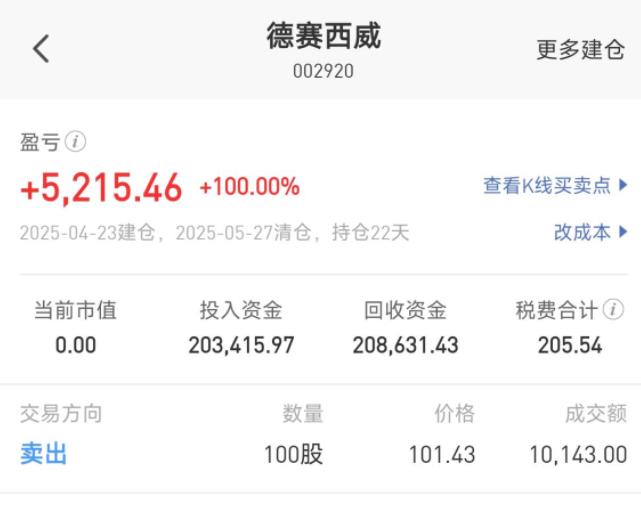The image size is (641, 507).
Task: Select the amount 10,143.00
Action: 578,455
